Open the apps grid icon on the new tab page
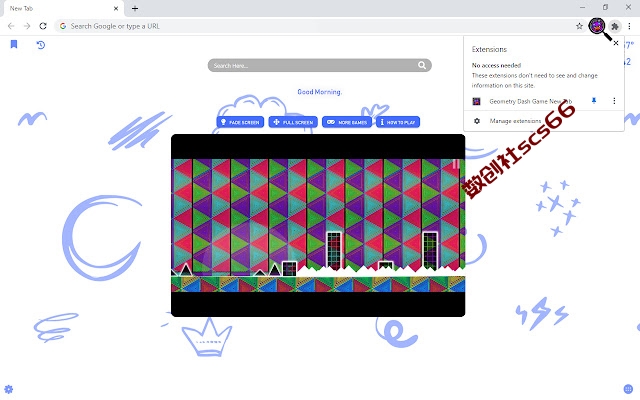The image size is (640, 400). coord(629,389)
